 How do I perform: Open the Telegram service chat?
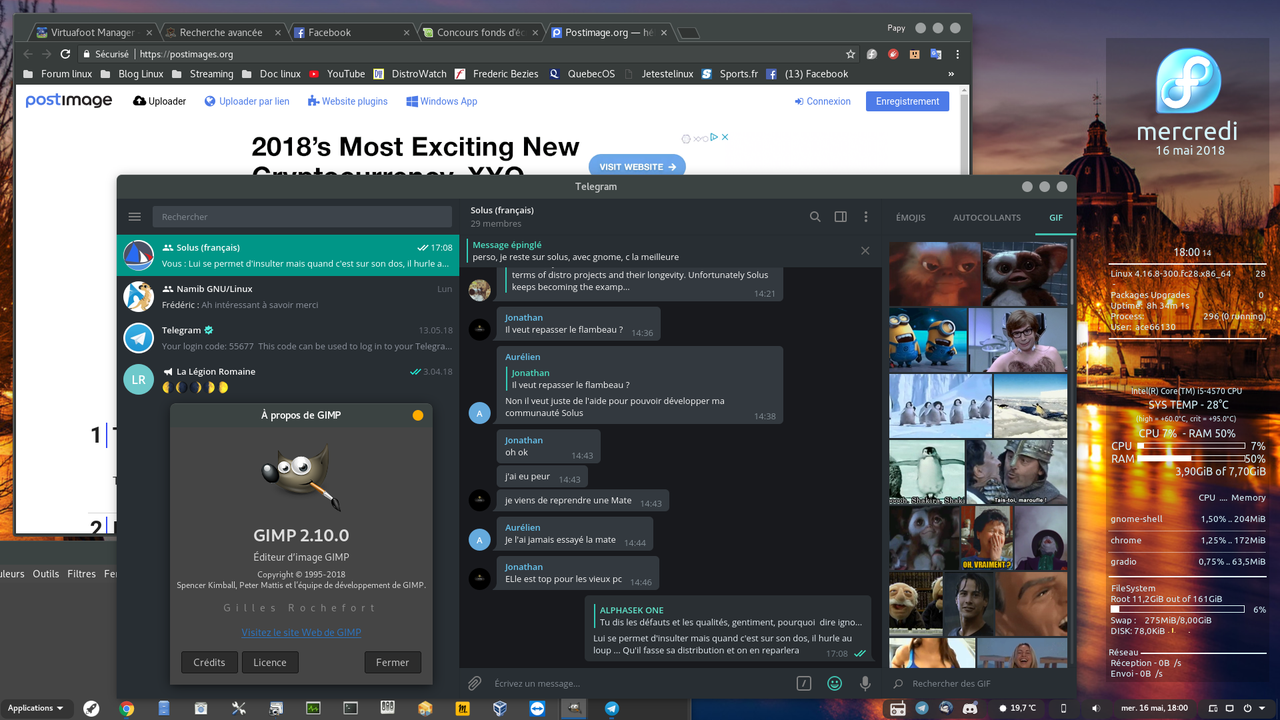(288, 338)
